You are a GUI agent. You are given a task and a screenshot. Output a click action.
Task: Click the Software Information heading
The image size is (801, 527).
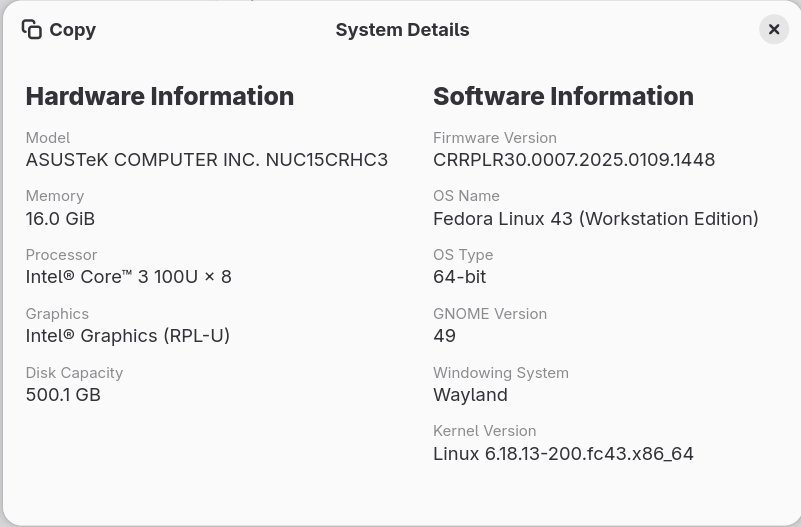click(x=563, y=96)
